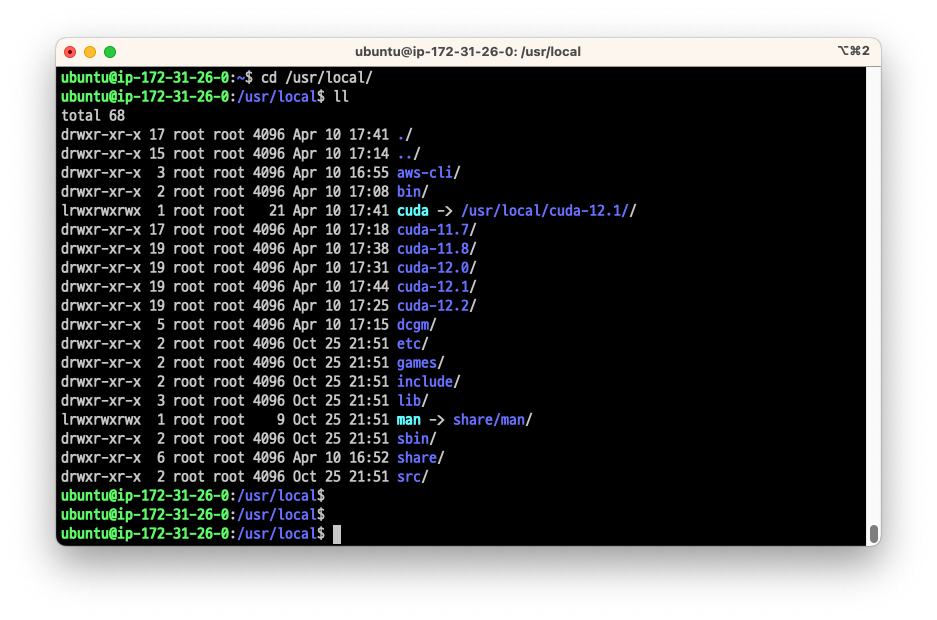937x620 pixels.
Task: Click the 'src/' directory name
Action: 413,477
